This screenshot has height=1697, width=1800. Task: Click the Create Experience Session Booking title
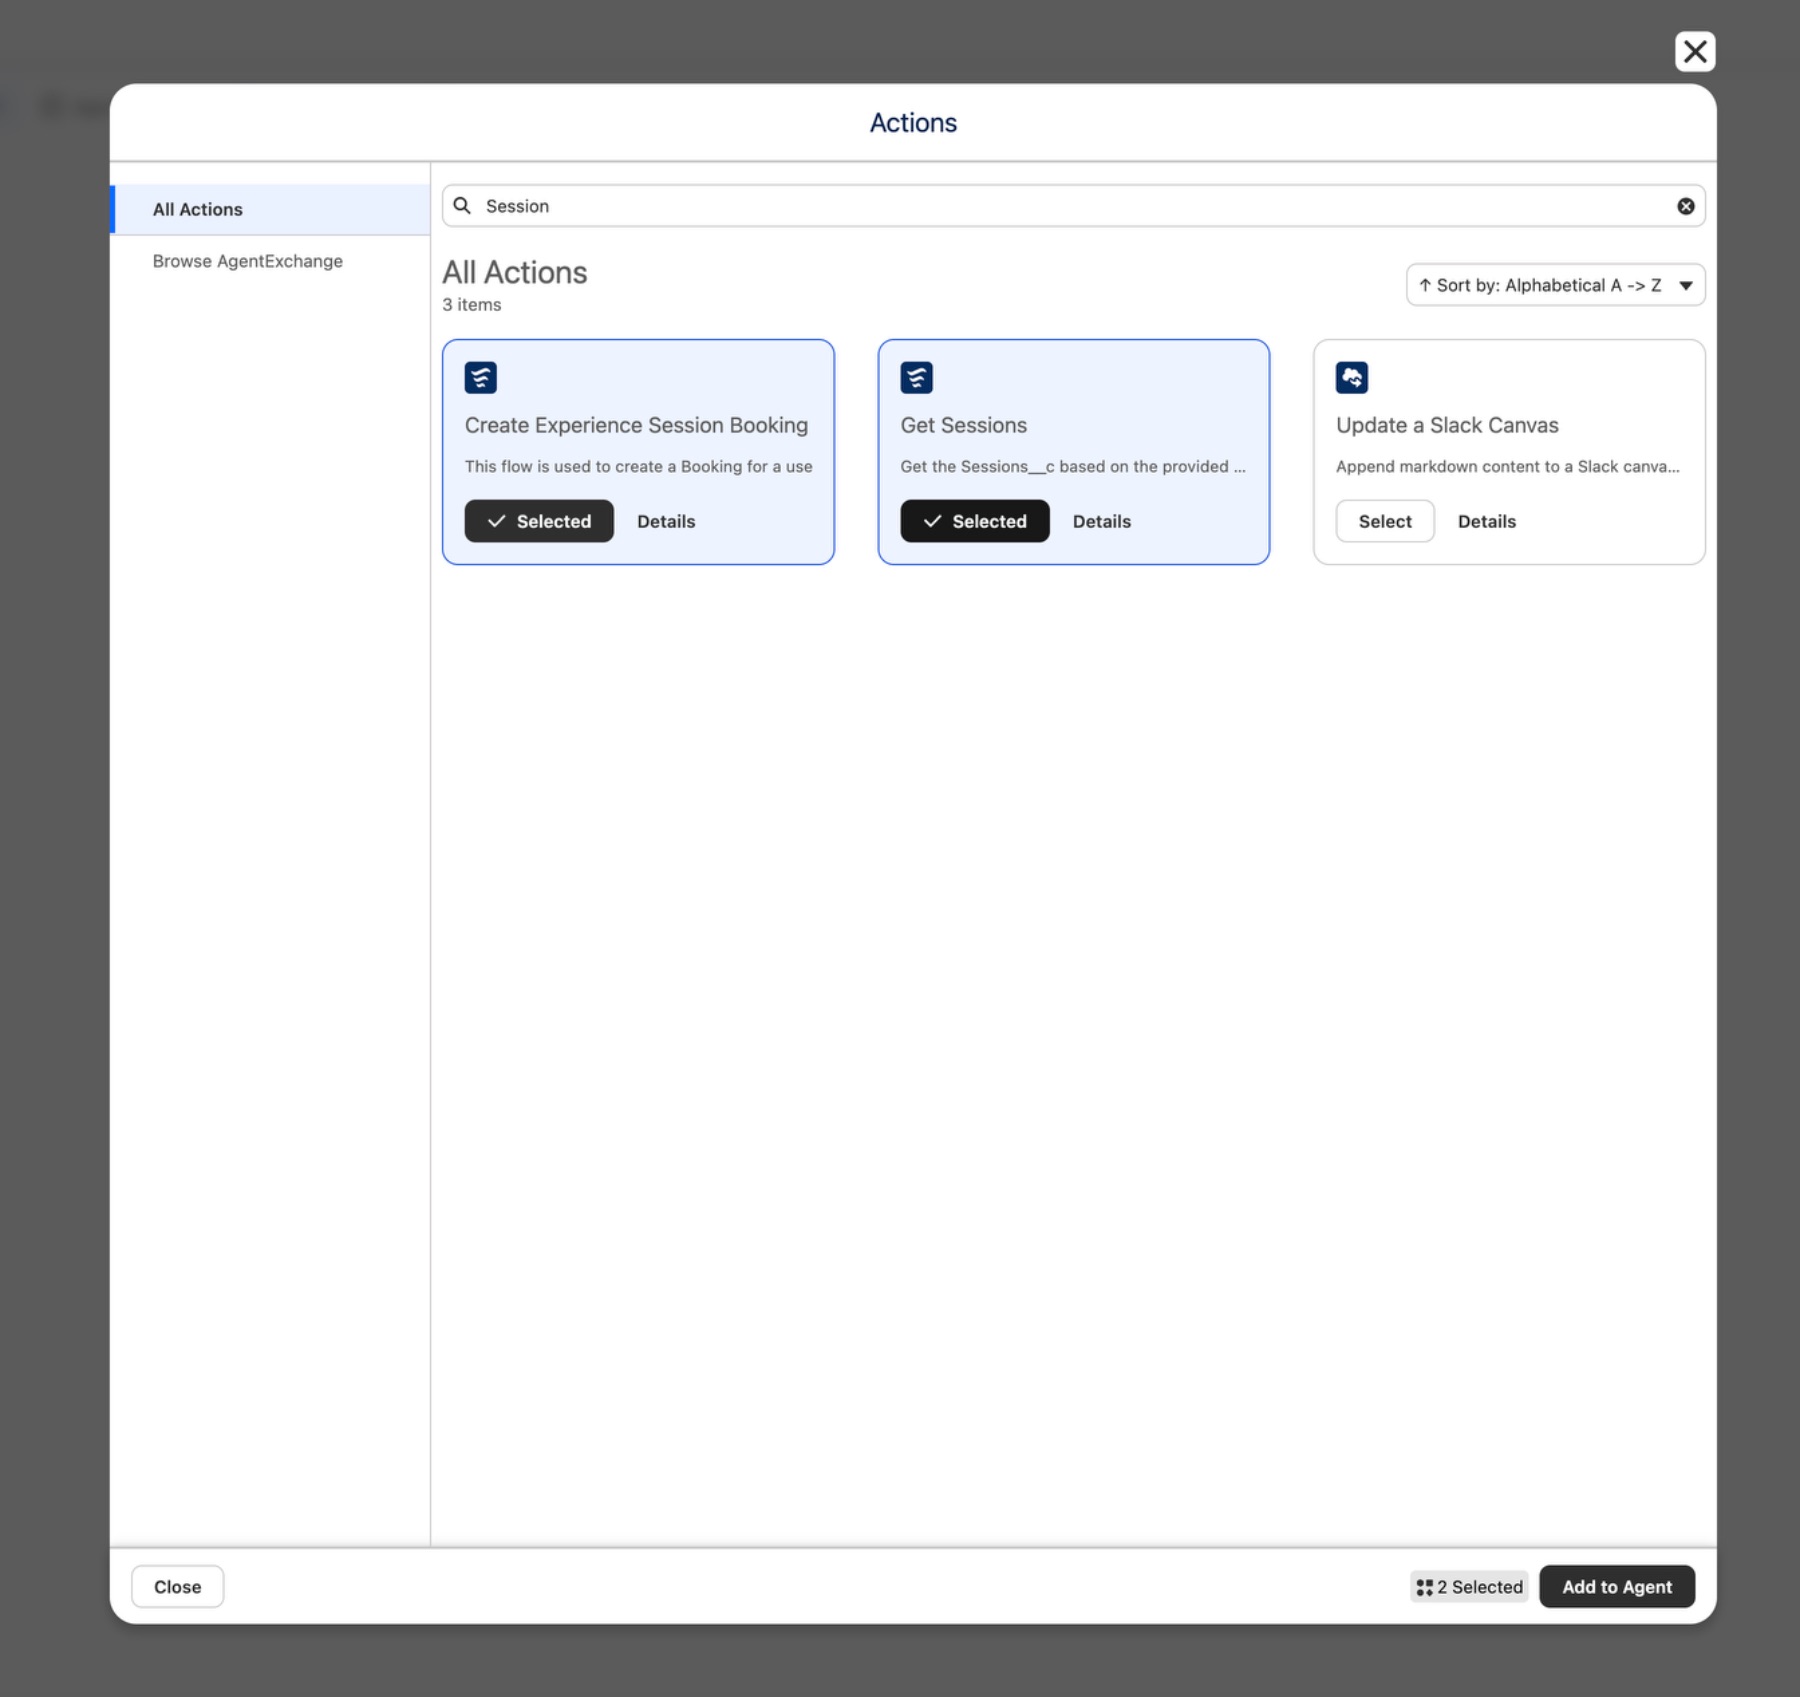click(636, 425)
